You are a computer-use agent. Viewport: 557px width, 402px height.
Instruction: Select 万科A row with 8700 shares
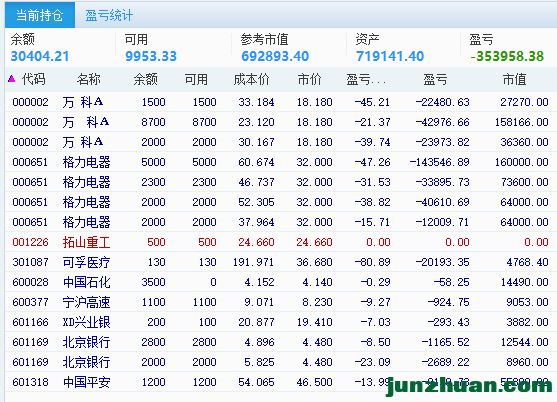281,122
